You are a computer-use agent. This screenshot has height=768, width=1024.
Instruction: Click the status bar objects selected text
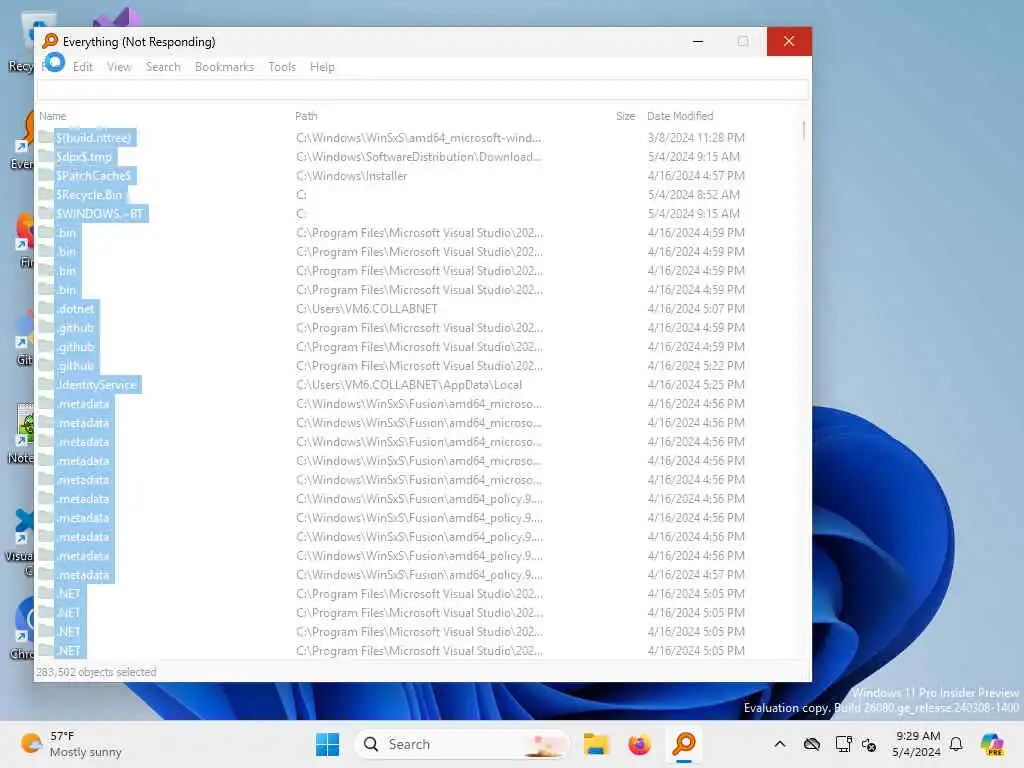click(97, 672)
